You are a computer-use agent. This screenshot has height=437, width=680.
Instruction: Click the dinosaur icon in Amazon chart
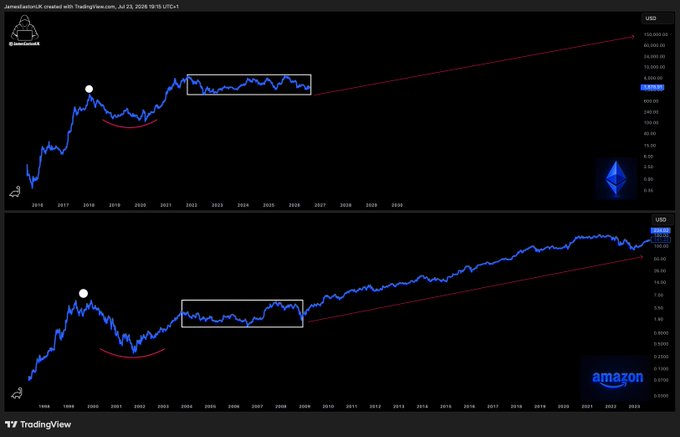click(x=16, y=394)
